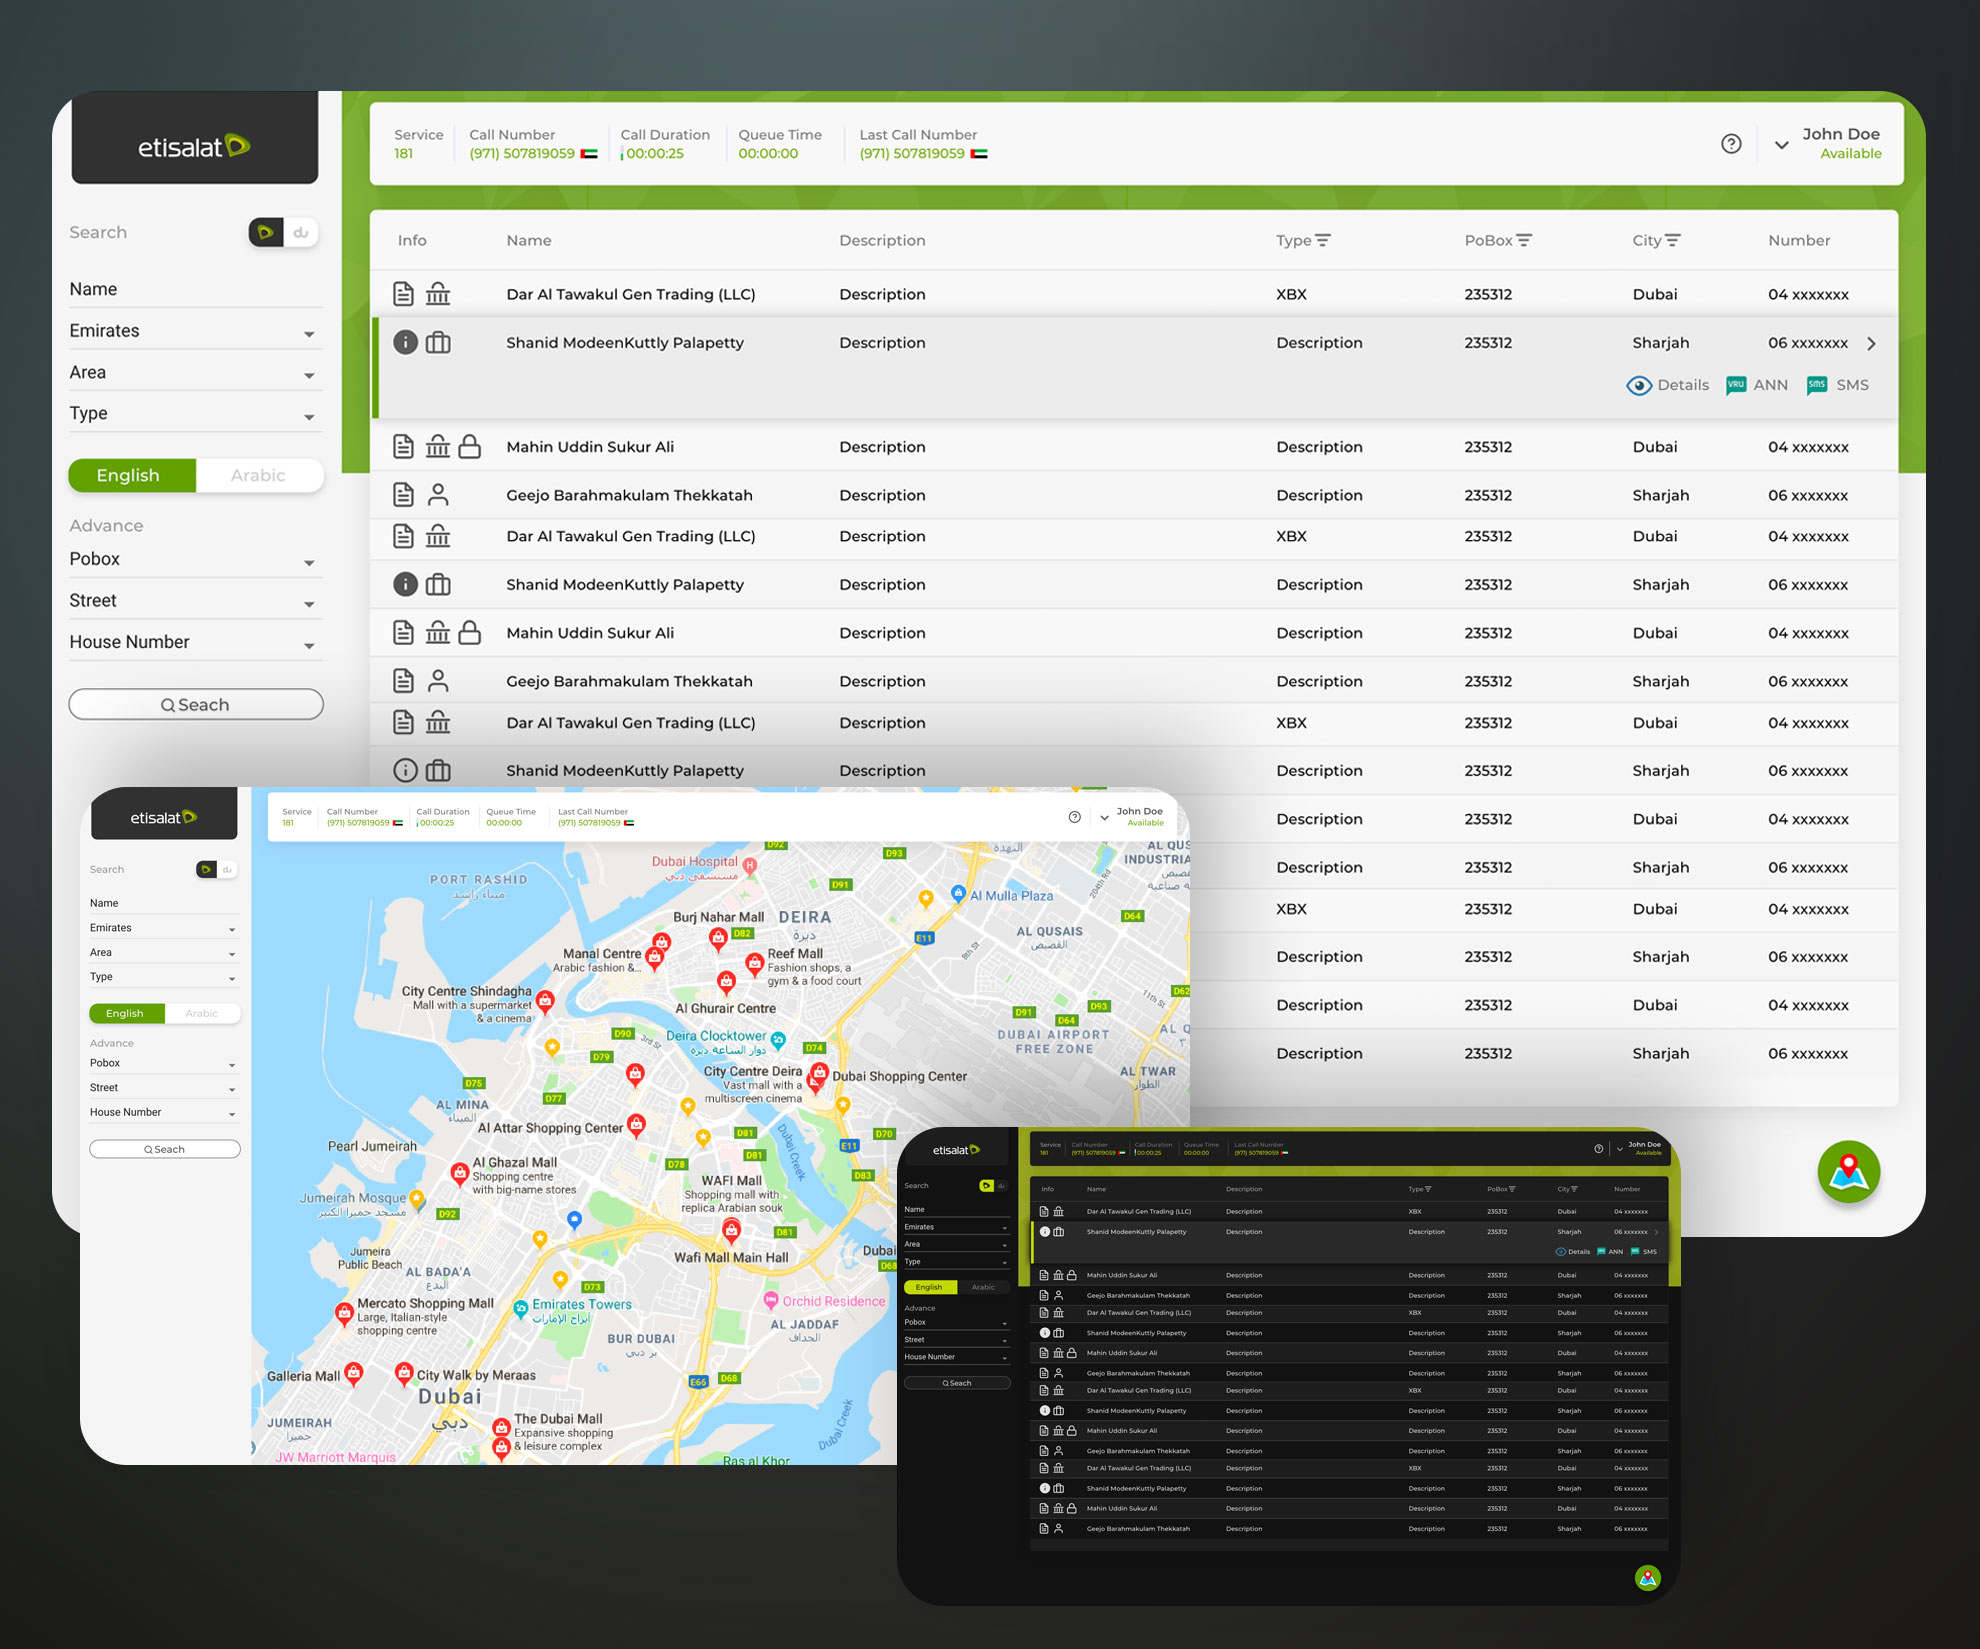
Task: Expand John Doe availability menu
Action: point(1781,144)
